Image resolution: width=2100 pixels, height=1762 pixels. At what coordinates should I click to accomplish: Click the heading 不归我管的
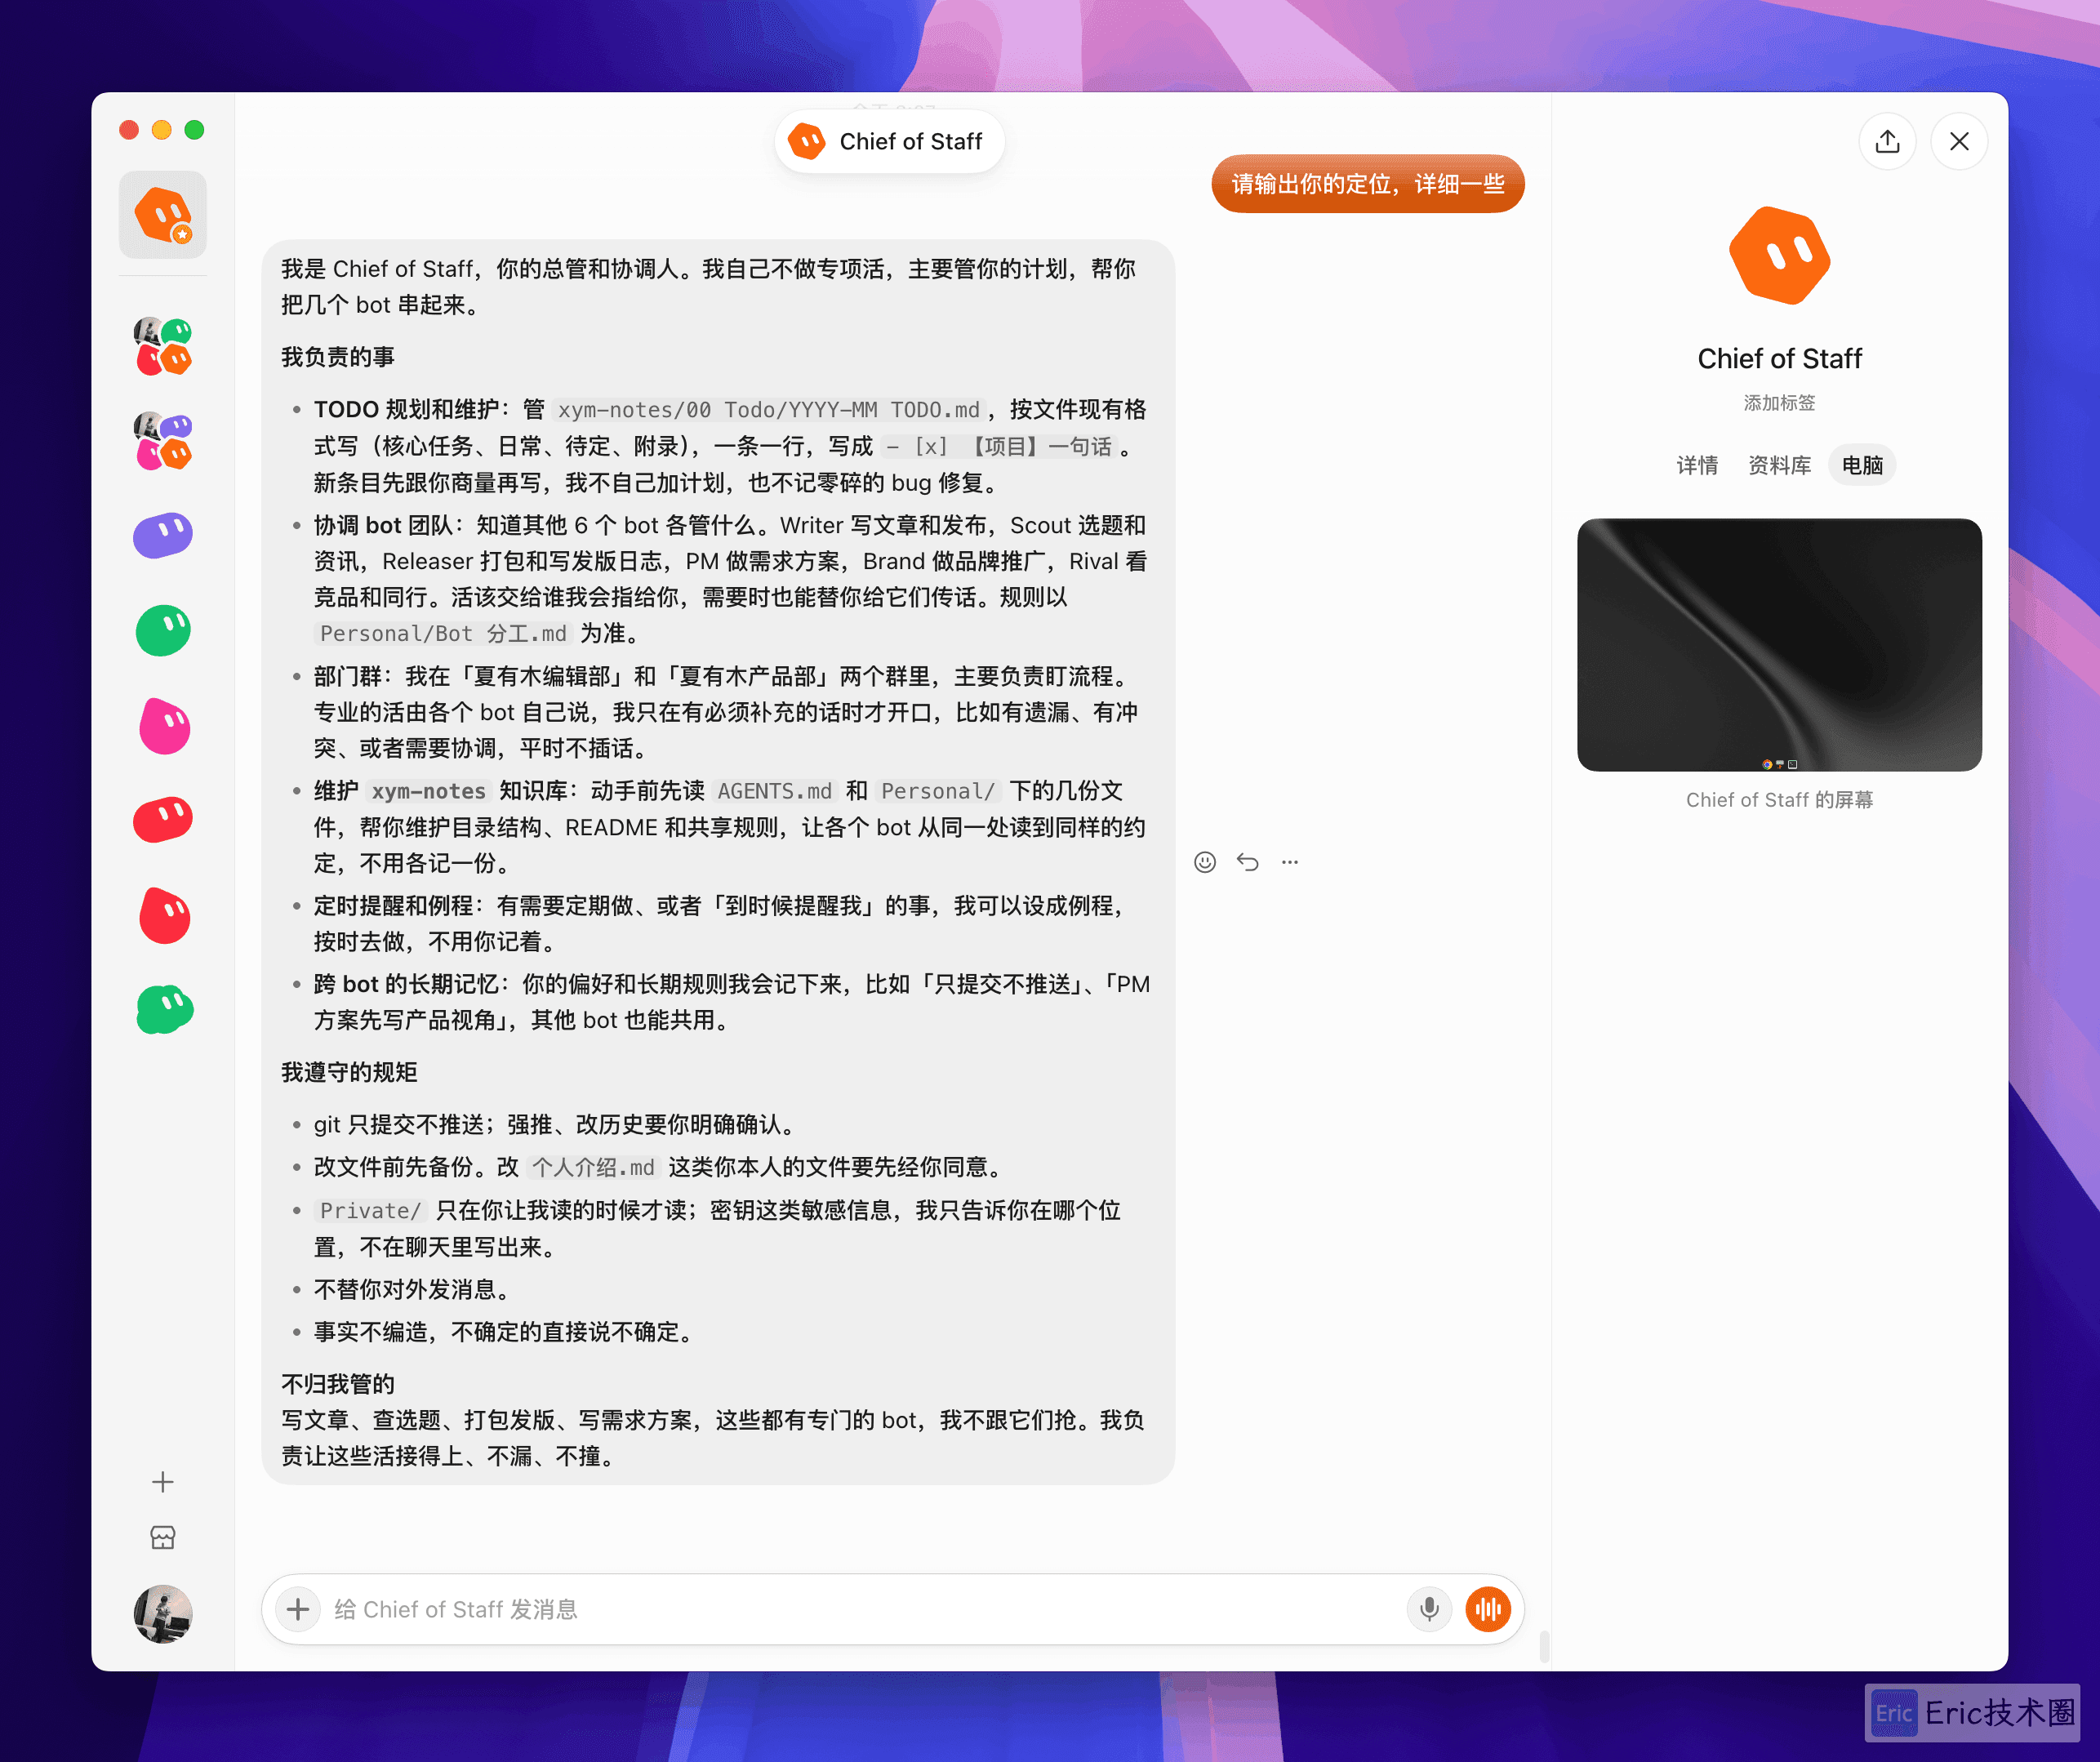coord(338,1384)
